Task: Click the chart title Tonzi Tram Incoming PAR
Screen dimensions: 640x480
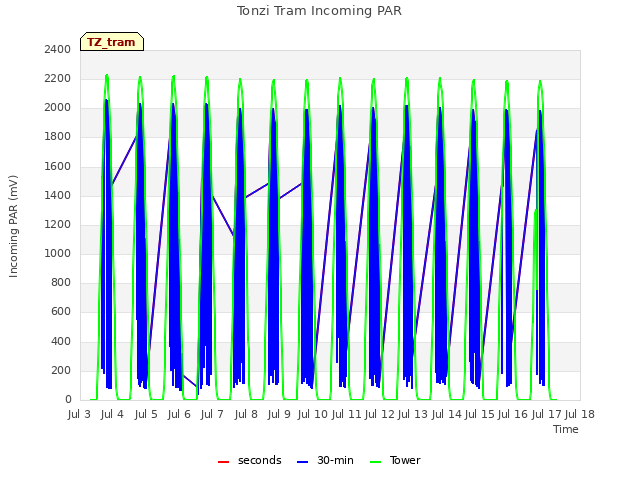Action: point(320,11)
